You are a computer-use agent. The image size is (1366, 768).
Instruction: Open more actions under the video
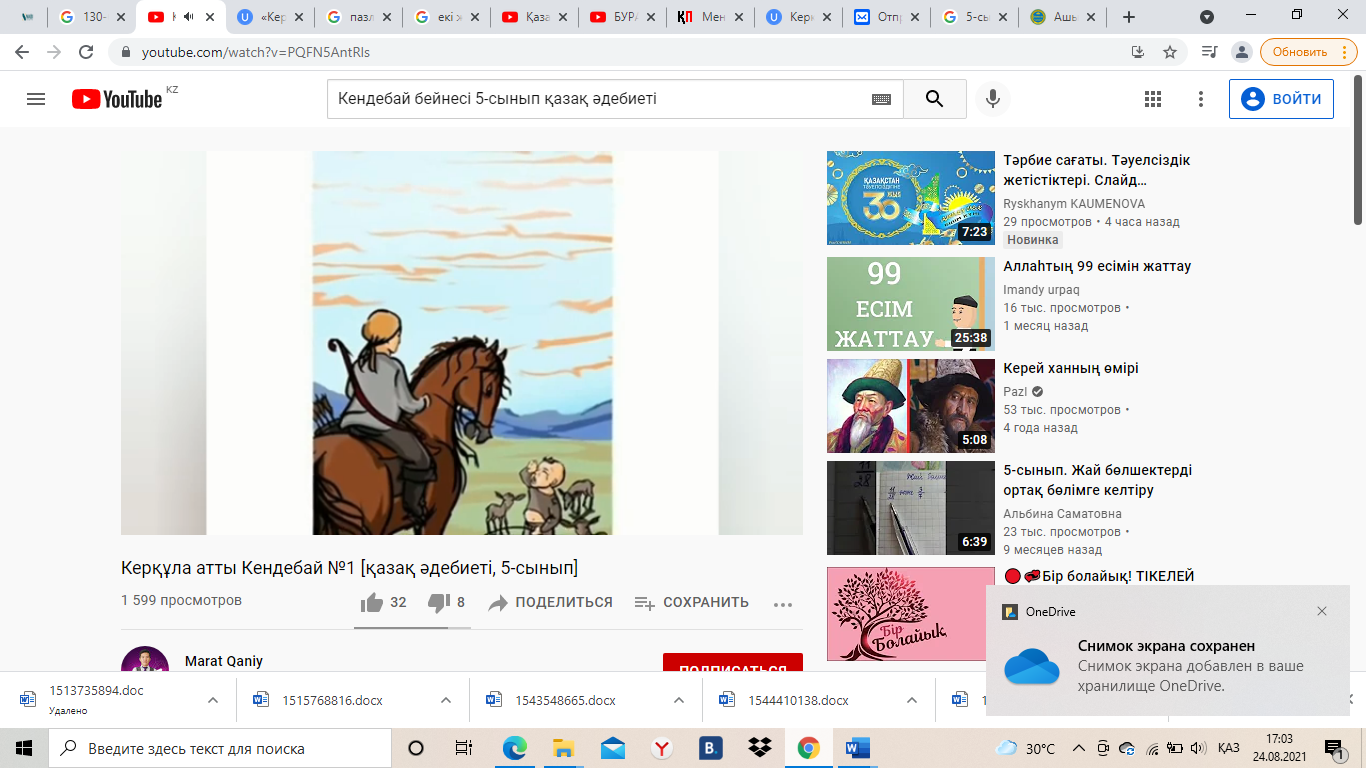coord(783,604)
